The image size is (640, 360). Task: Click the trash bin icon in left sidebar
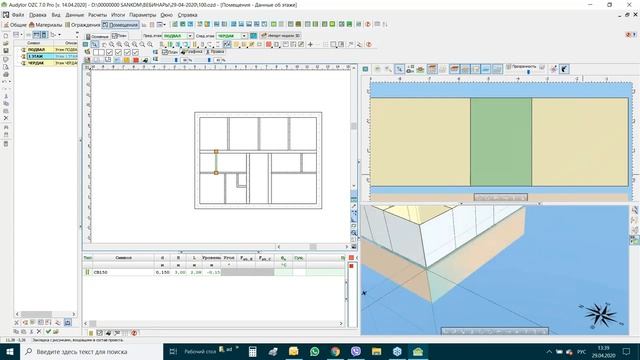tap(6, 144)
